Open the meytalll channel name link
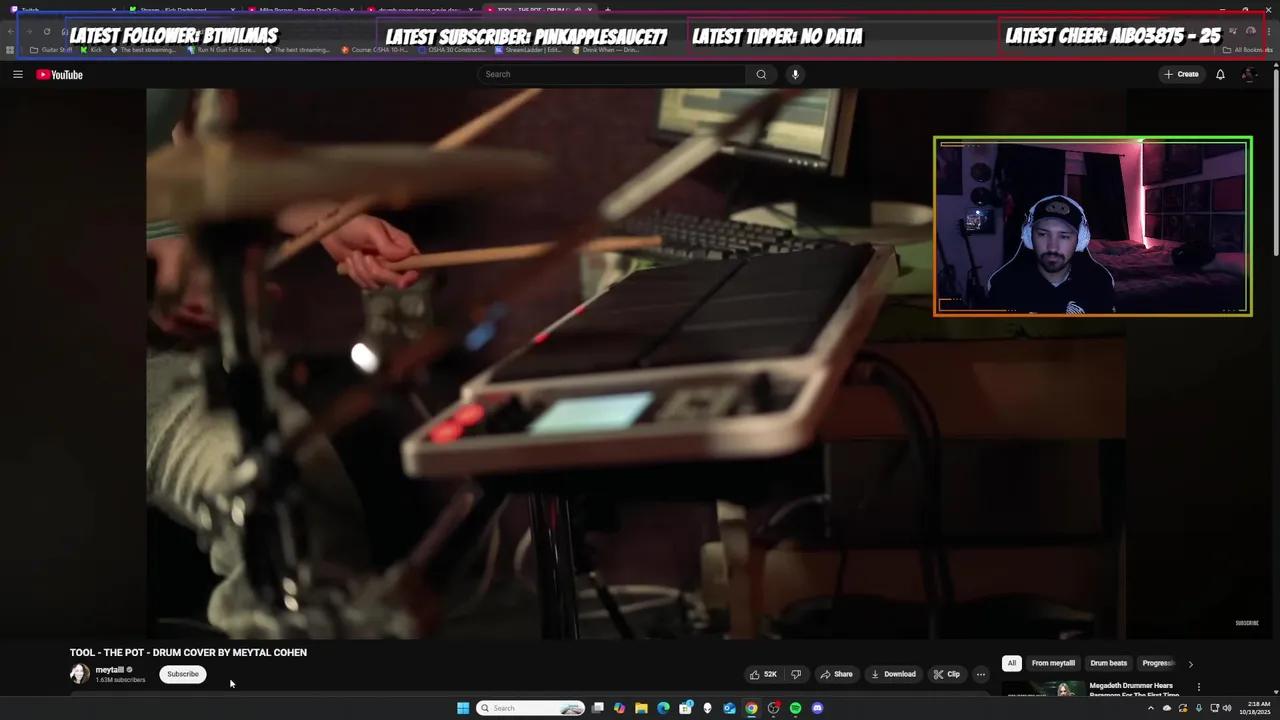Viewport: 1280px width, 720px height. click(x=110, y=670)
